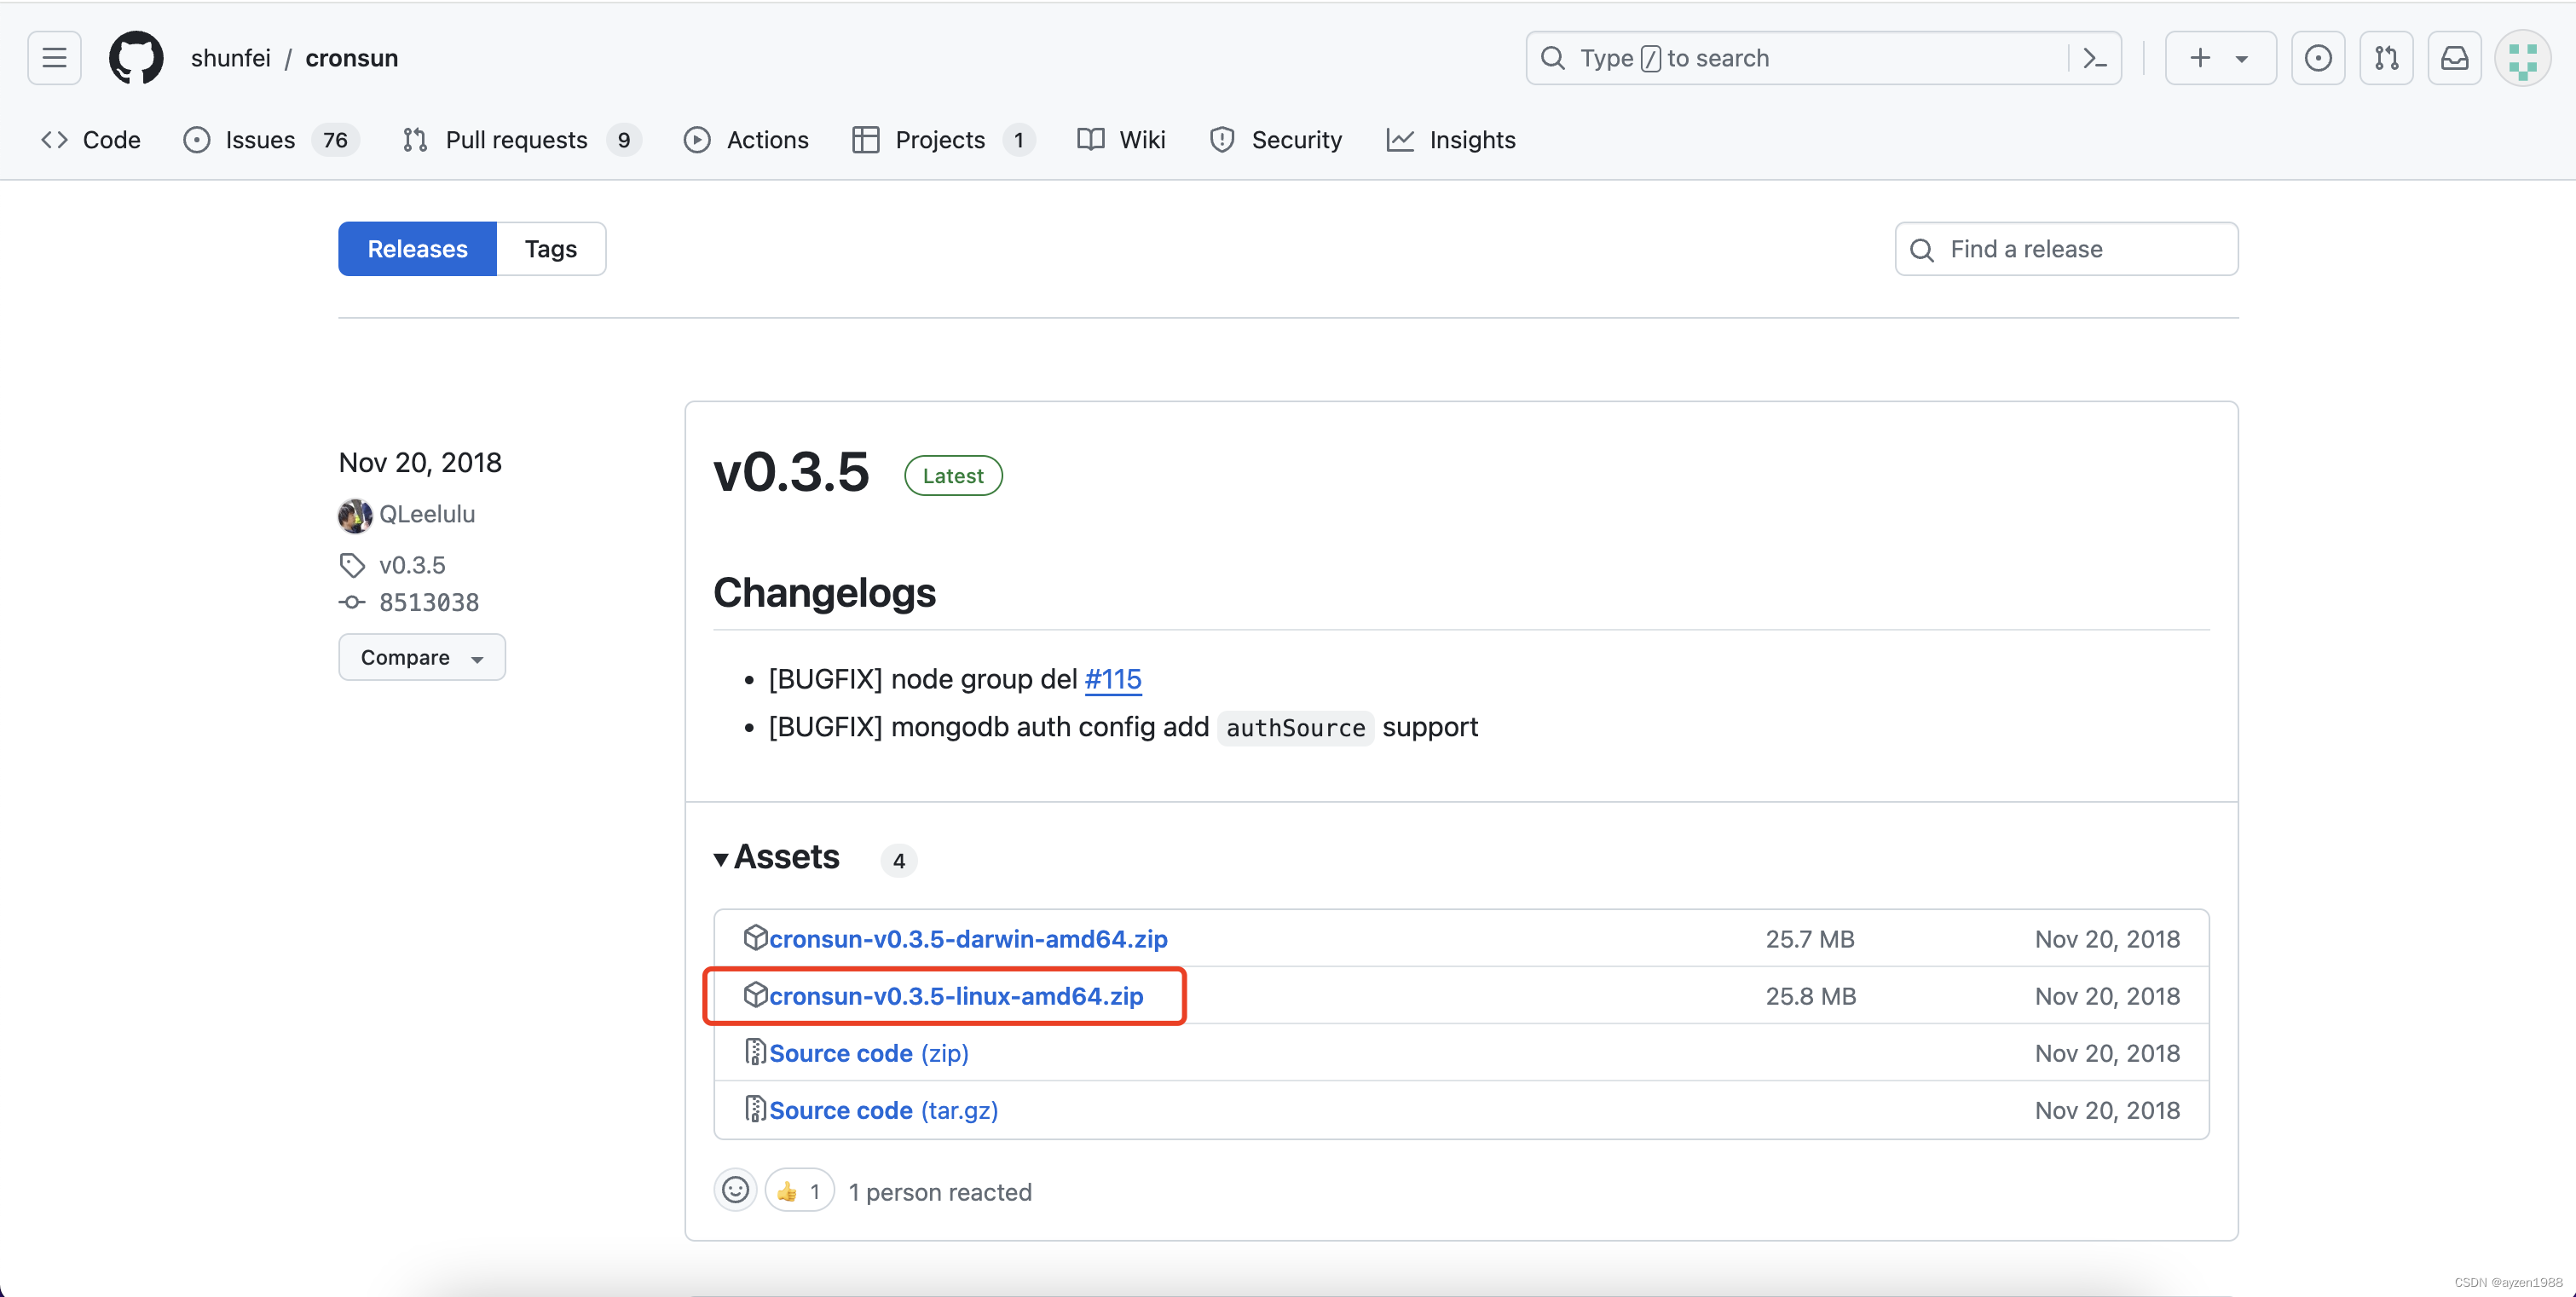
Task: Click the Wiki tab icon
Action: click(1090, 139)
